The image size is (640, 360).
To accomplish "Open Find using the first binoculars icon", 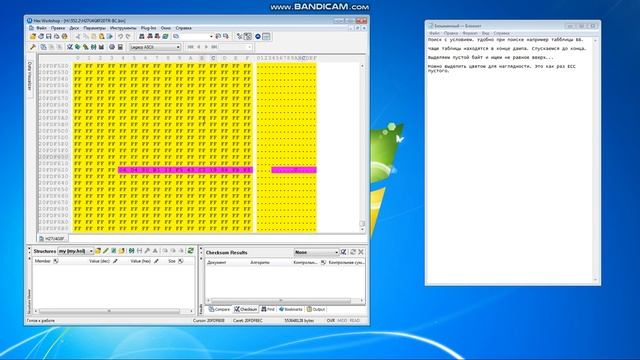I will tap(142, 36).
